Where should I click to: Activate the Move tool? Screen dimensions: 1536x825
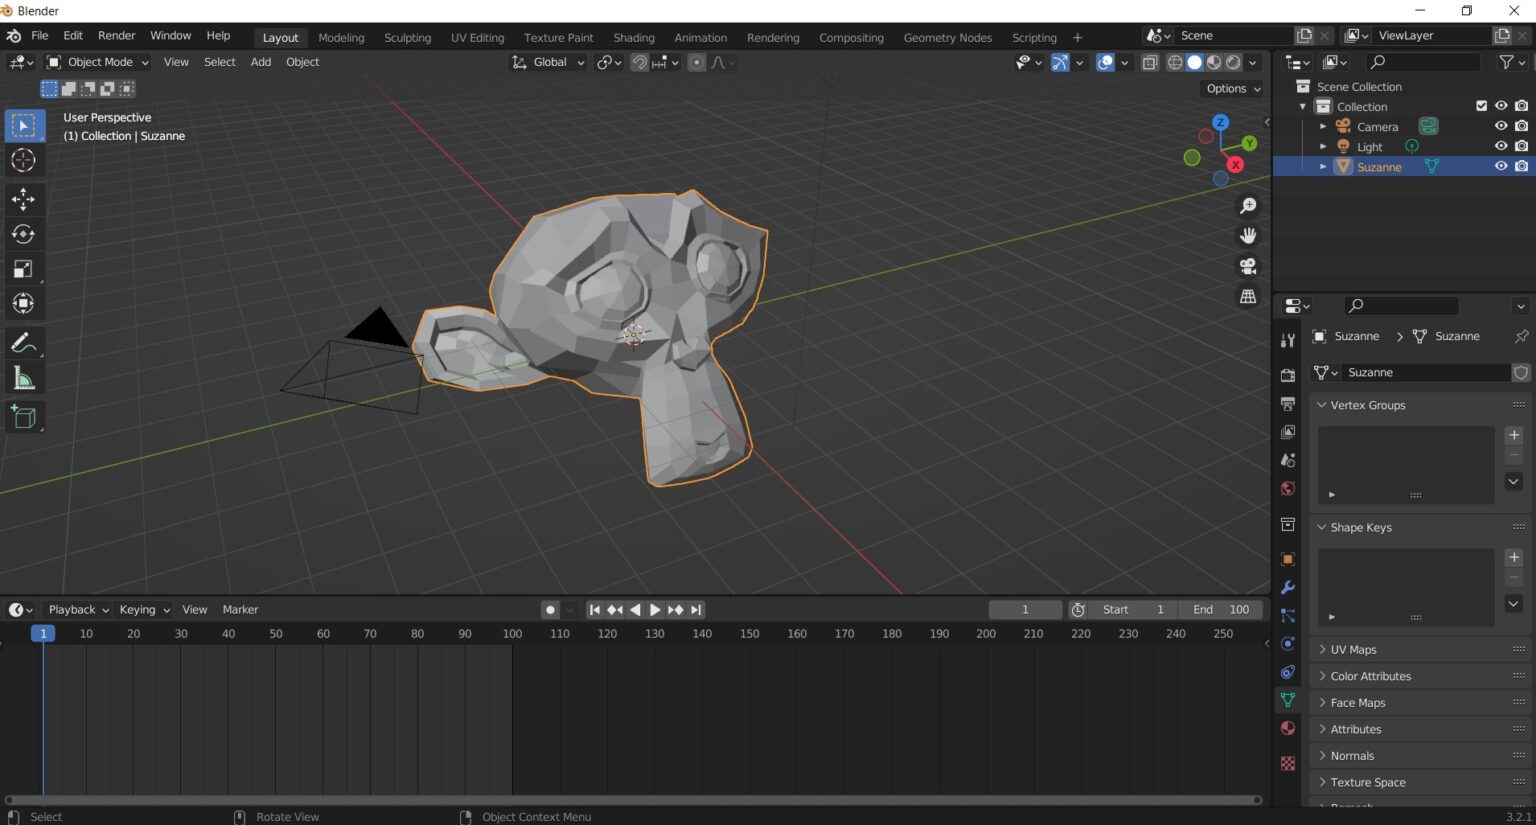tap(23, 199)
